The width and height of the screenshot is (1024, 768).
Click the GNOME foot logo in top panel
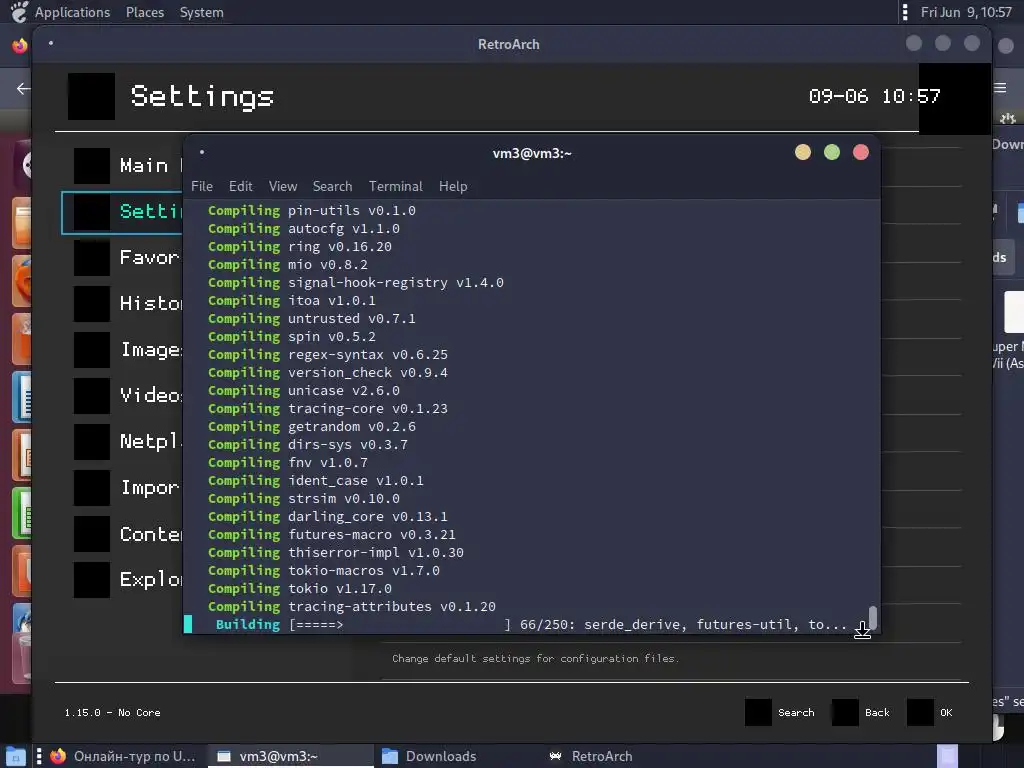coord(20,12)
